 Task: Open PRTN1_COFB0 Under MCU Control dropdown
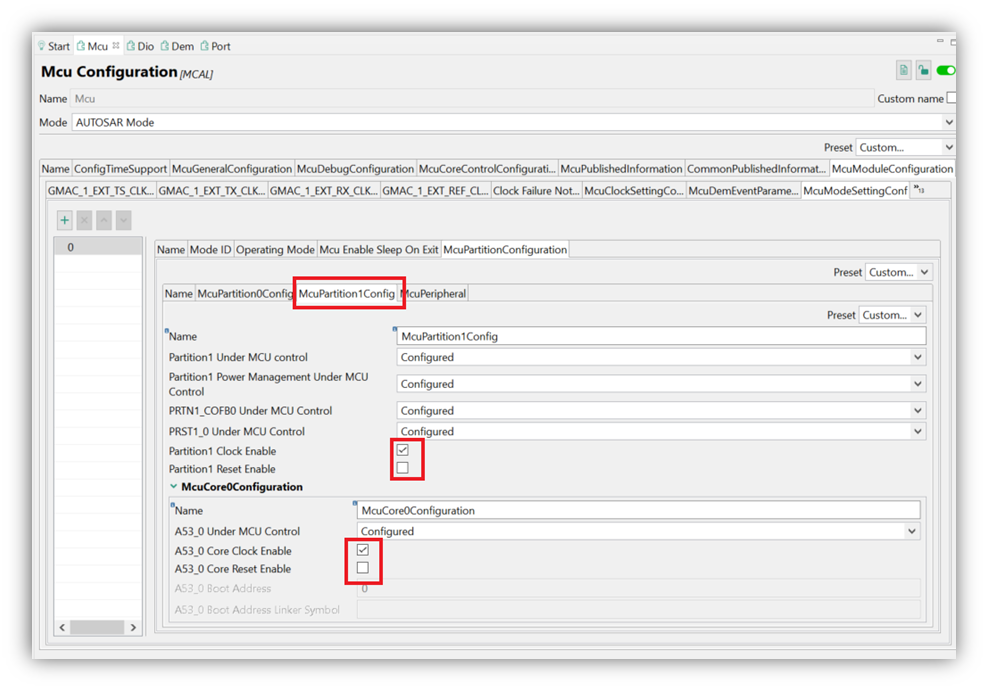pos(661,411)
